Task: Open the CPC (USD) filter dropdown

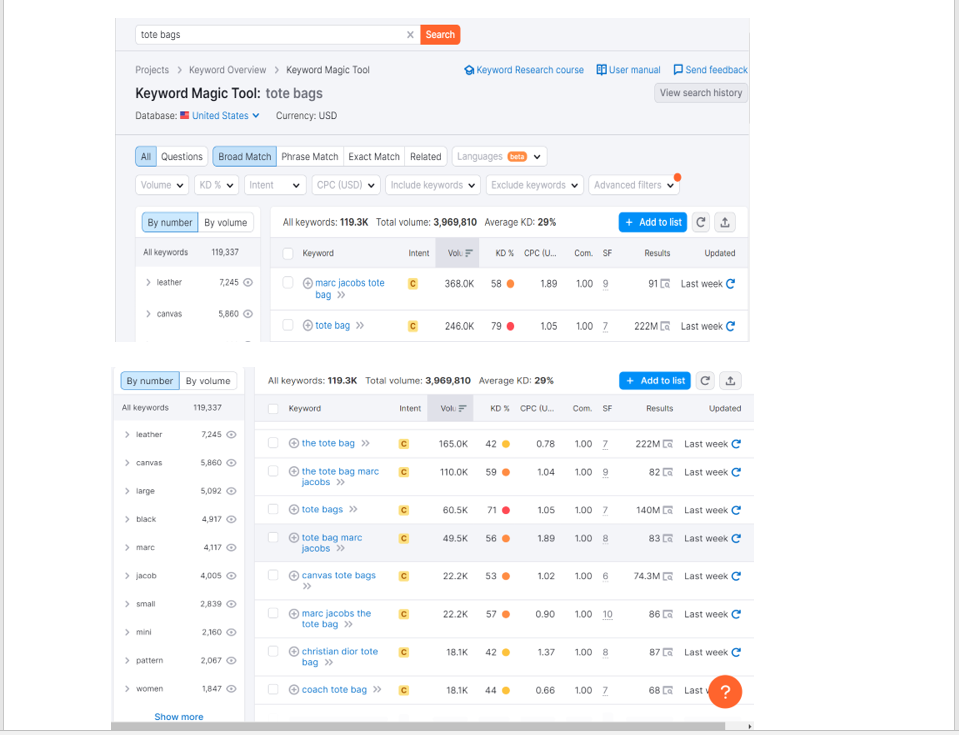Action: pyautogui.click(x=346, y=185)
